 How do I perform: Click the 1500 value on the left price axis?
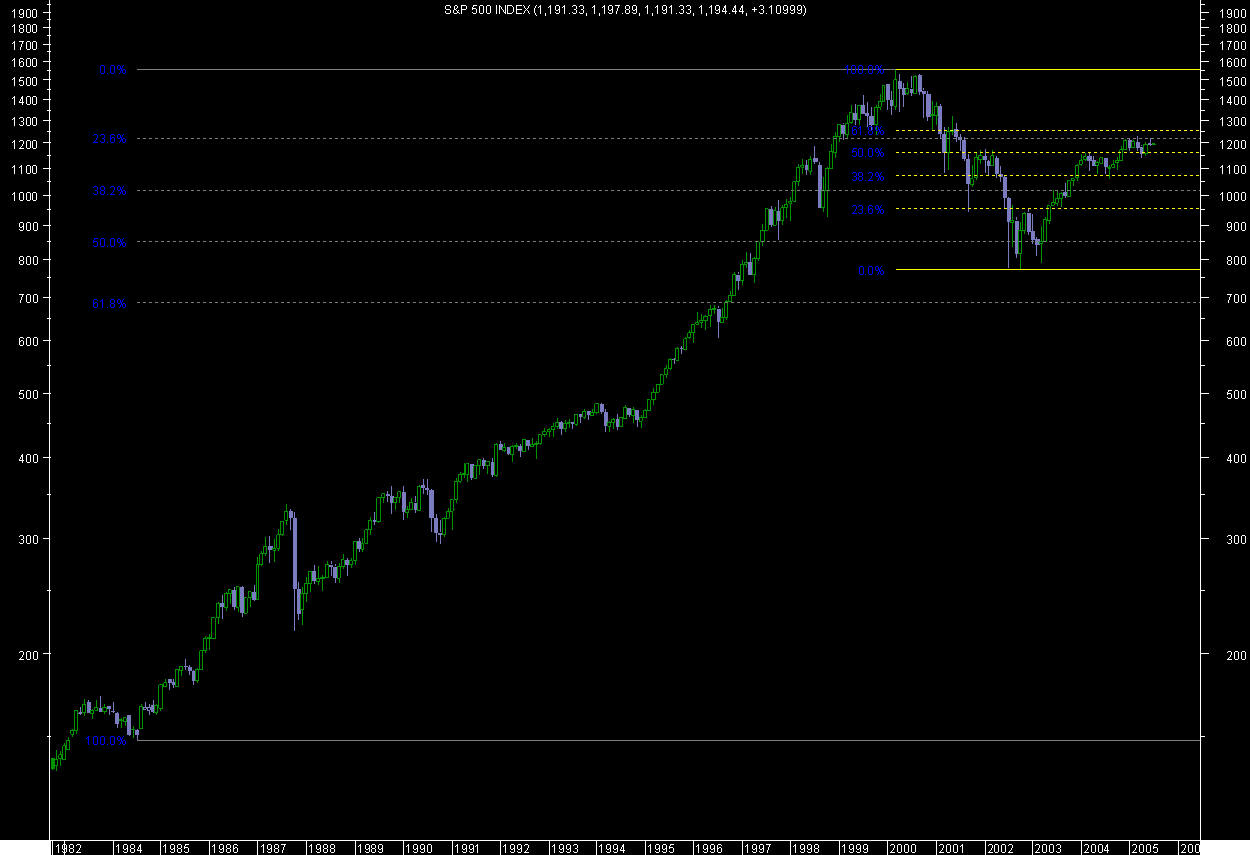(26, 80)
